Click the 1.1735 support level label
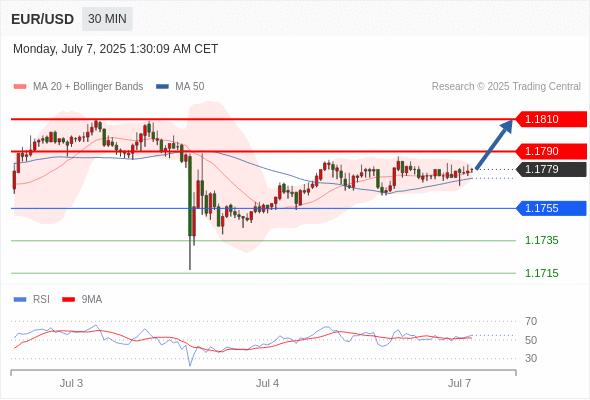 pyautogui.click(x=542, y=240)
